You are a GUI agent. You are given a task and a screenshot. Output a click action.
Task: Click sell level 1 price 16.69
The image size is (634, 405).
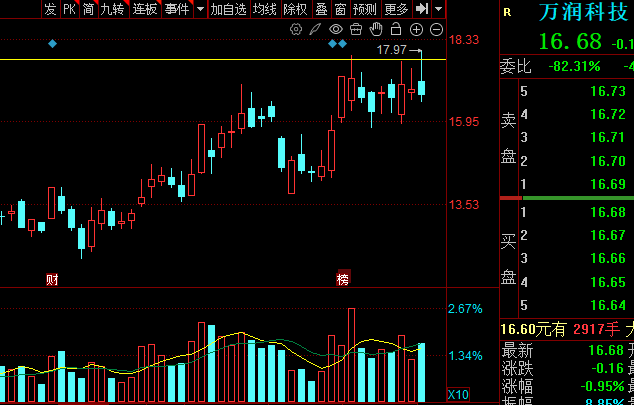(x=608, y=184)
